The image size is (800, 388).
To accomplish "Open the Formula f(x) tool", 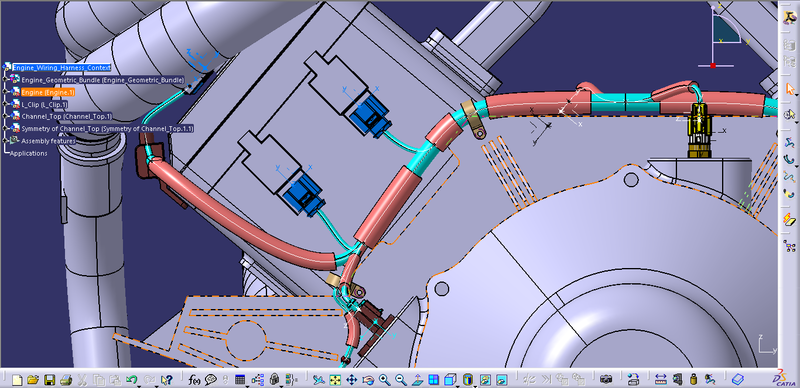I will [x=194, y=380].
